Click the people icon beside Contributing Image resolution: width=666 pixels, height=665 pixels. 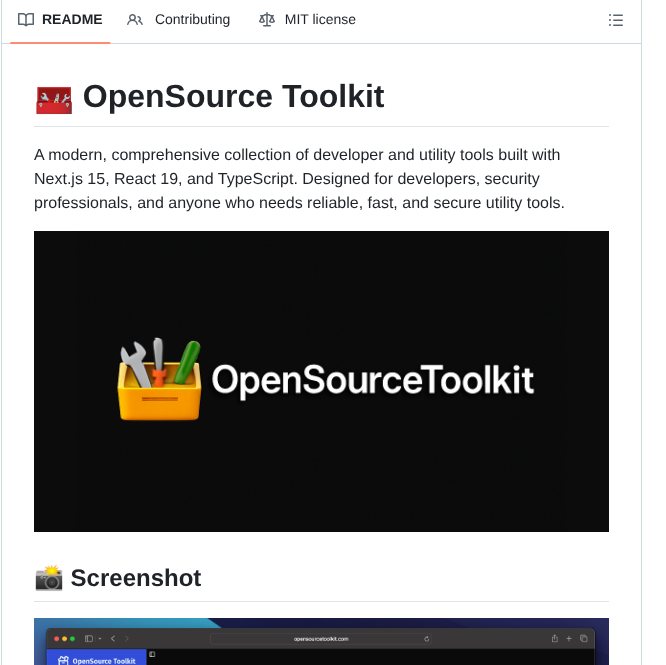pos(135,20)
